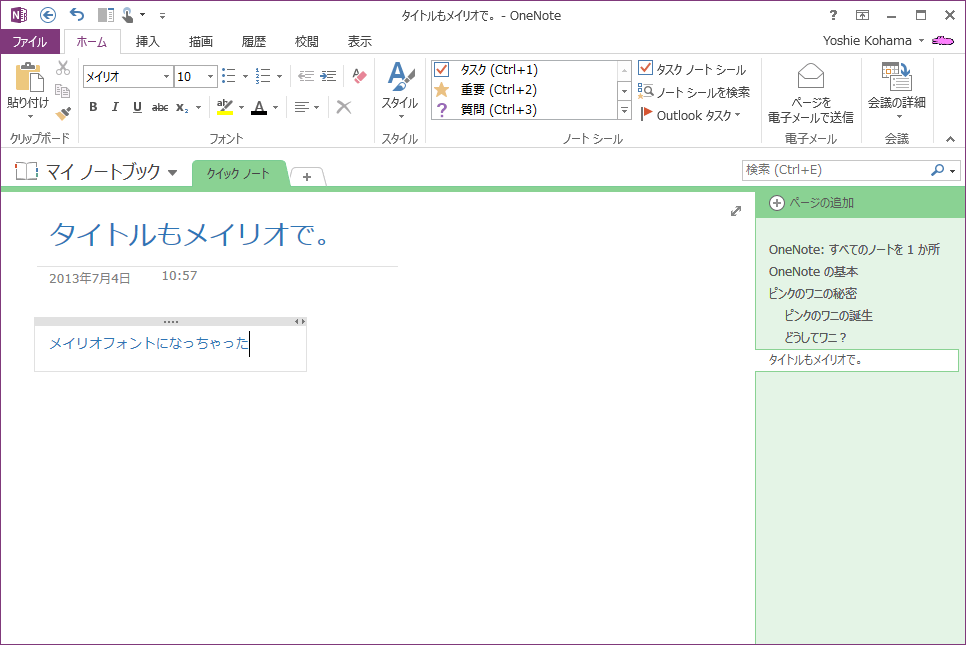Click the Back arrow in quick access toolbar
The height and width of the screenshot is (645, 966).
pyautogui.click(x=48, y=15)
